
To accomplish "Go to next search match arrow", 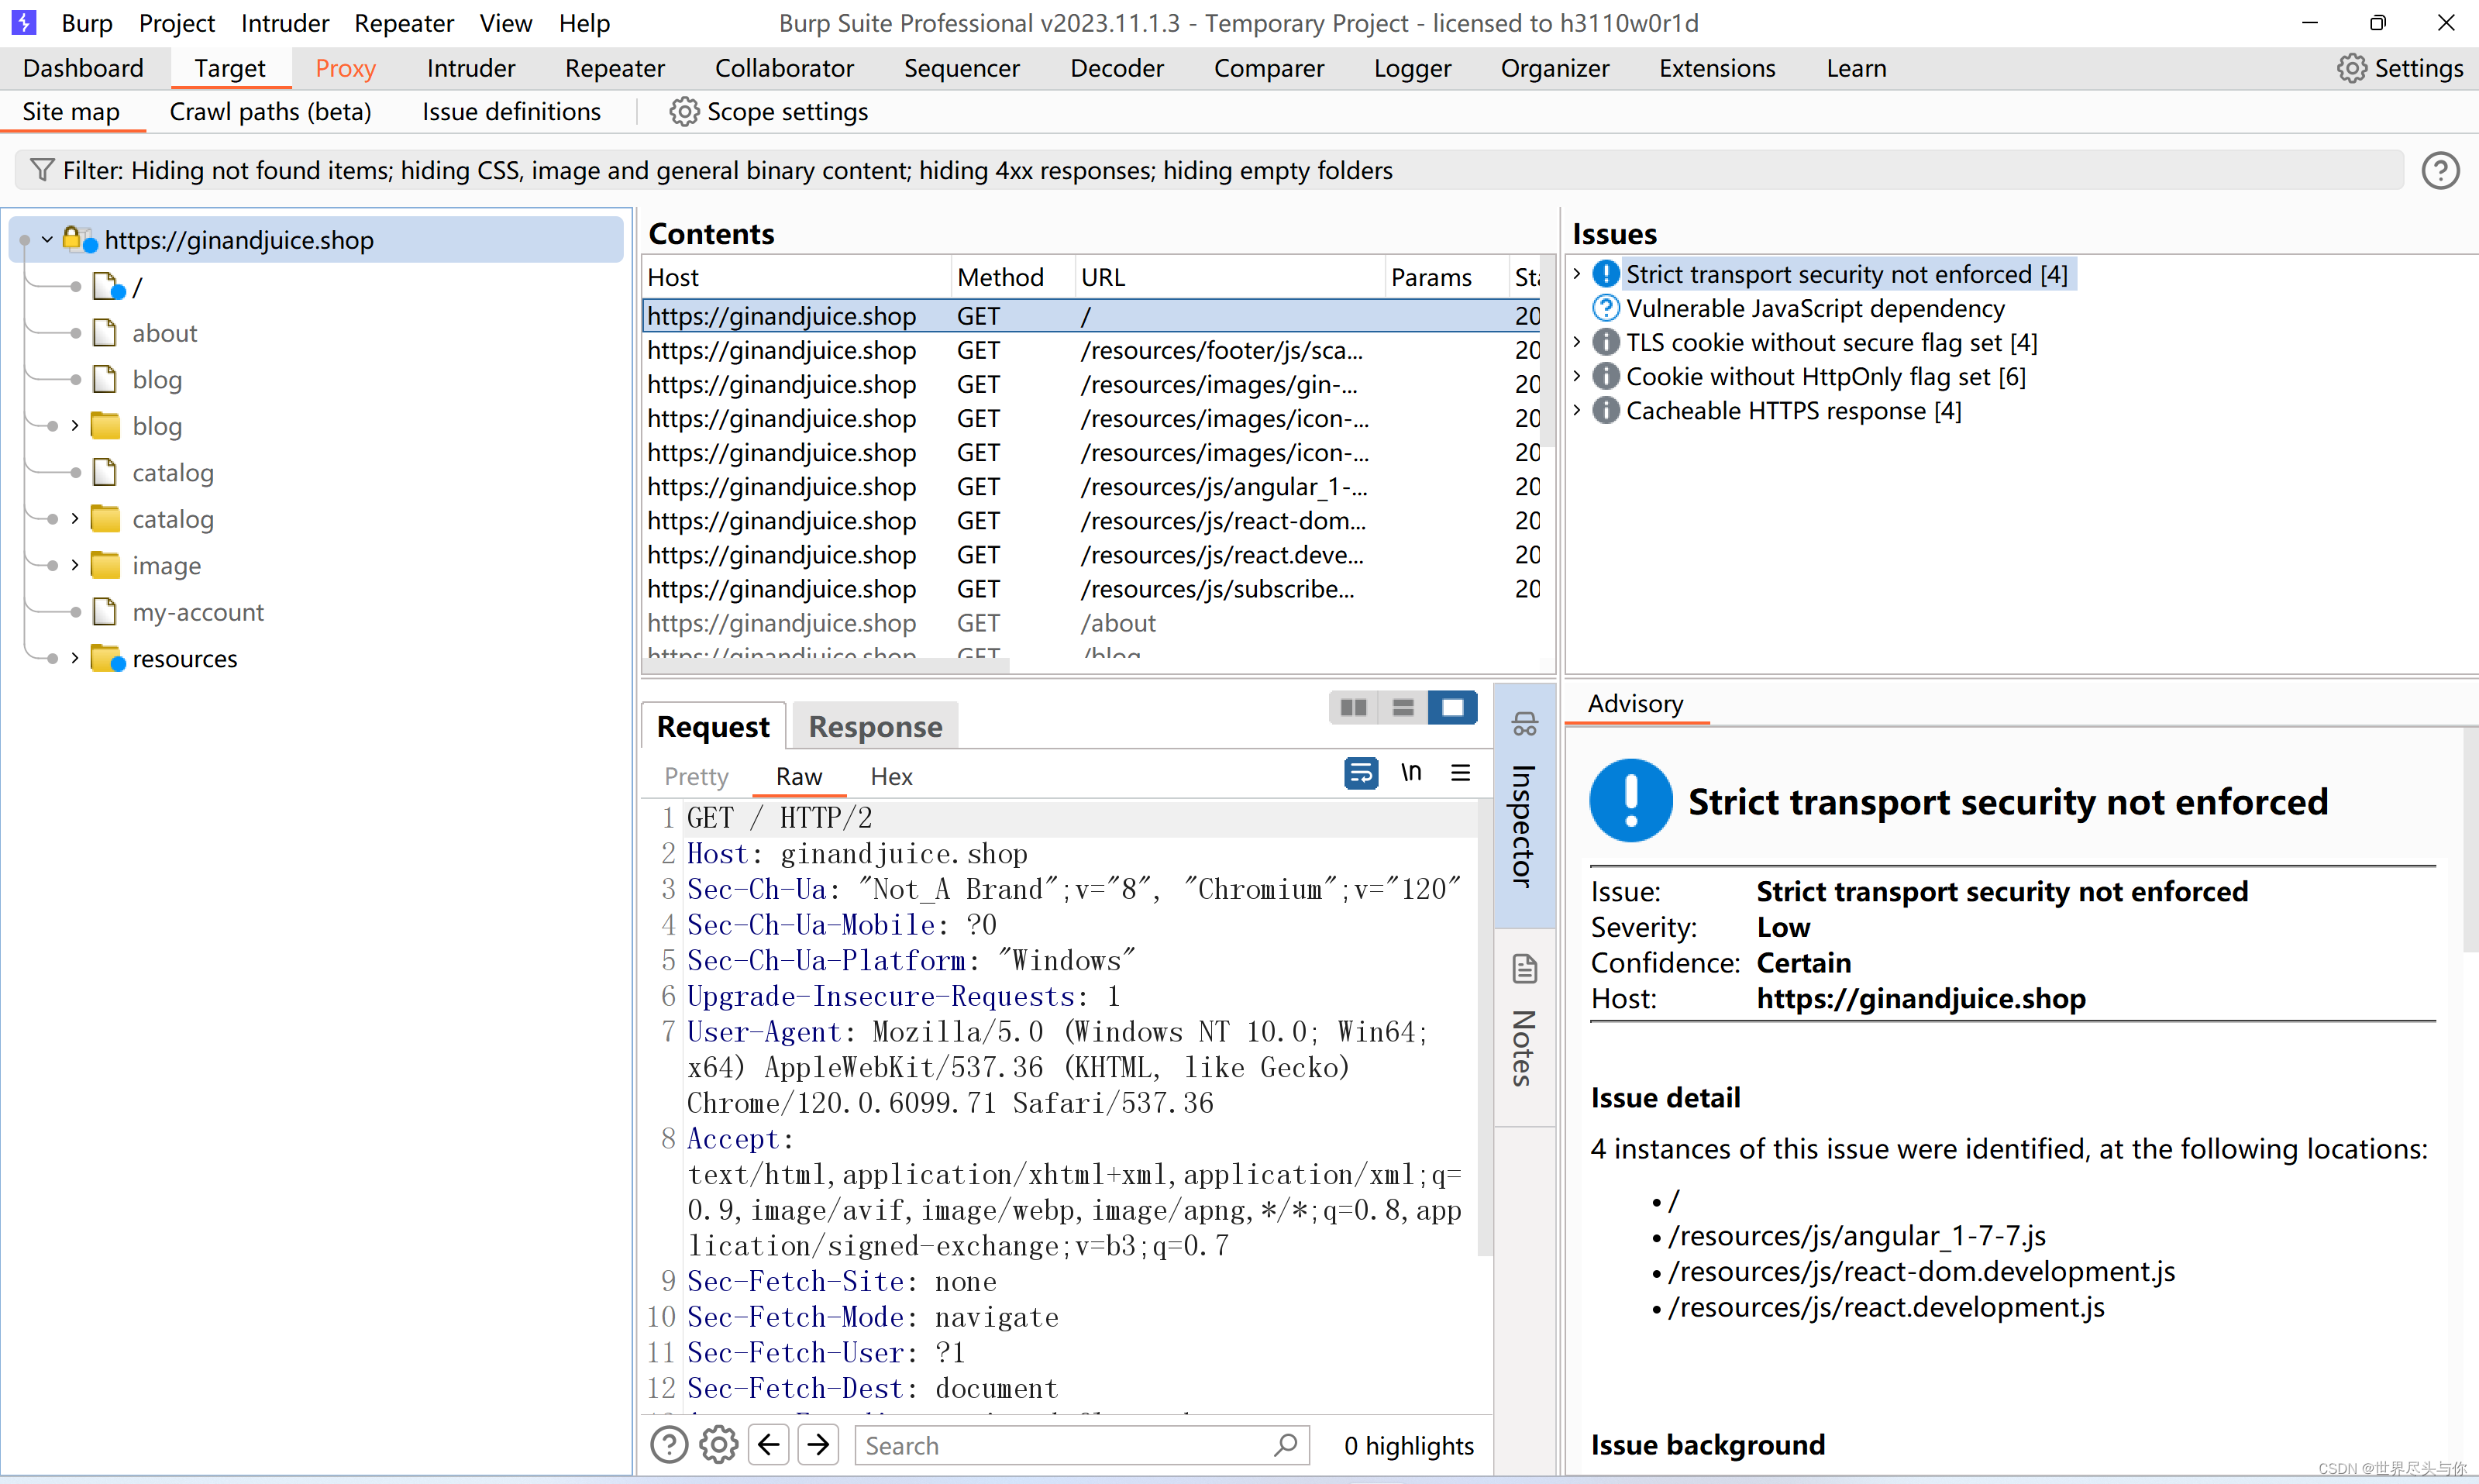I will click(818, 1445).
